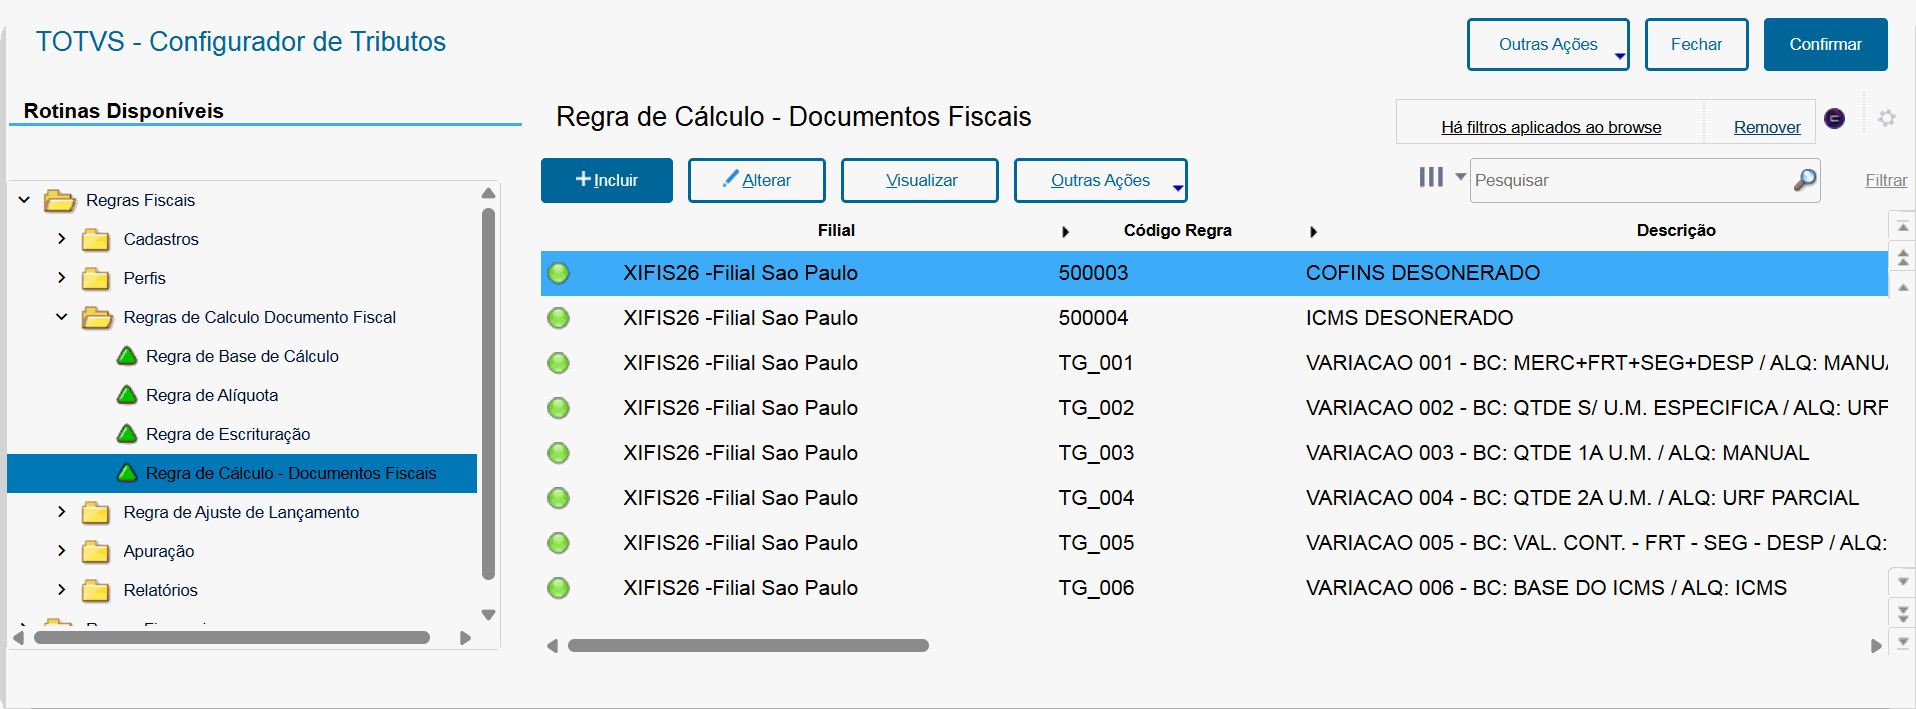
Task: Focus the Pesquisar search field
Action: pos(1630,180)
